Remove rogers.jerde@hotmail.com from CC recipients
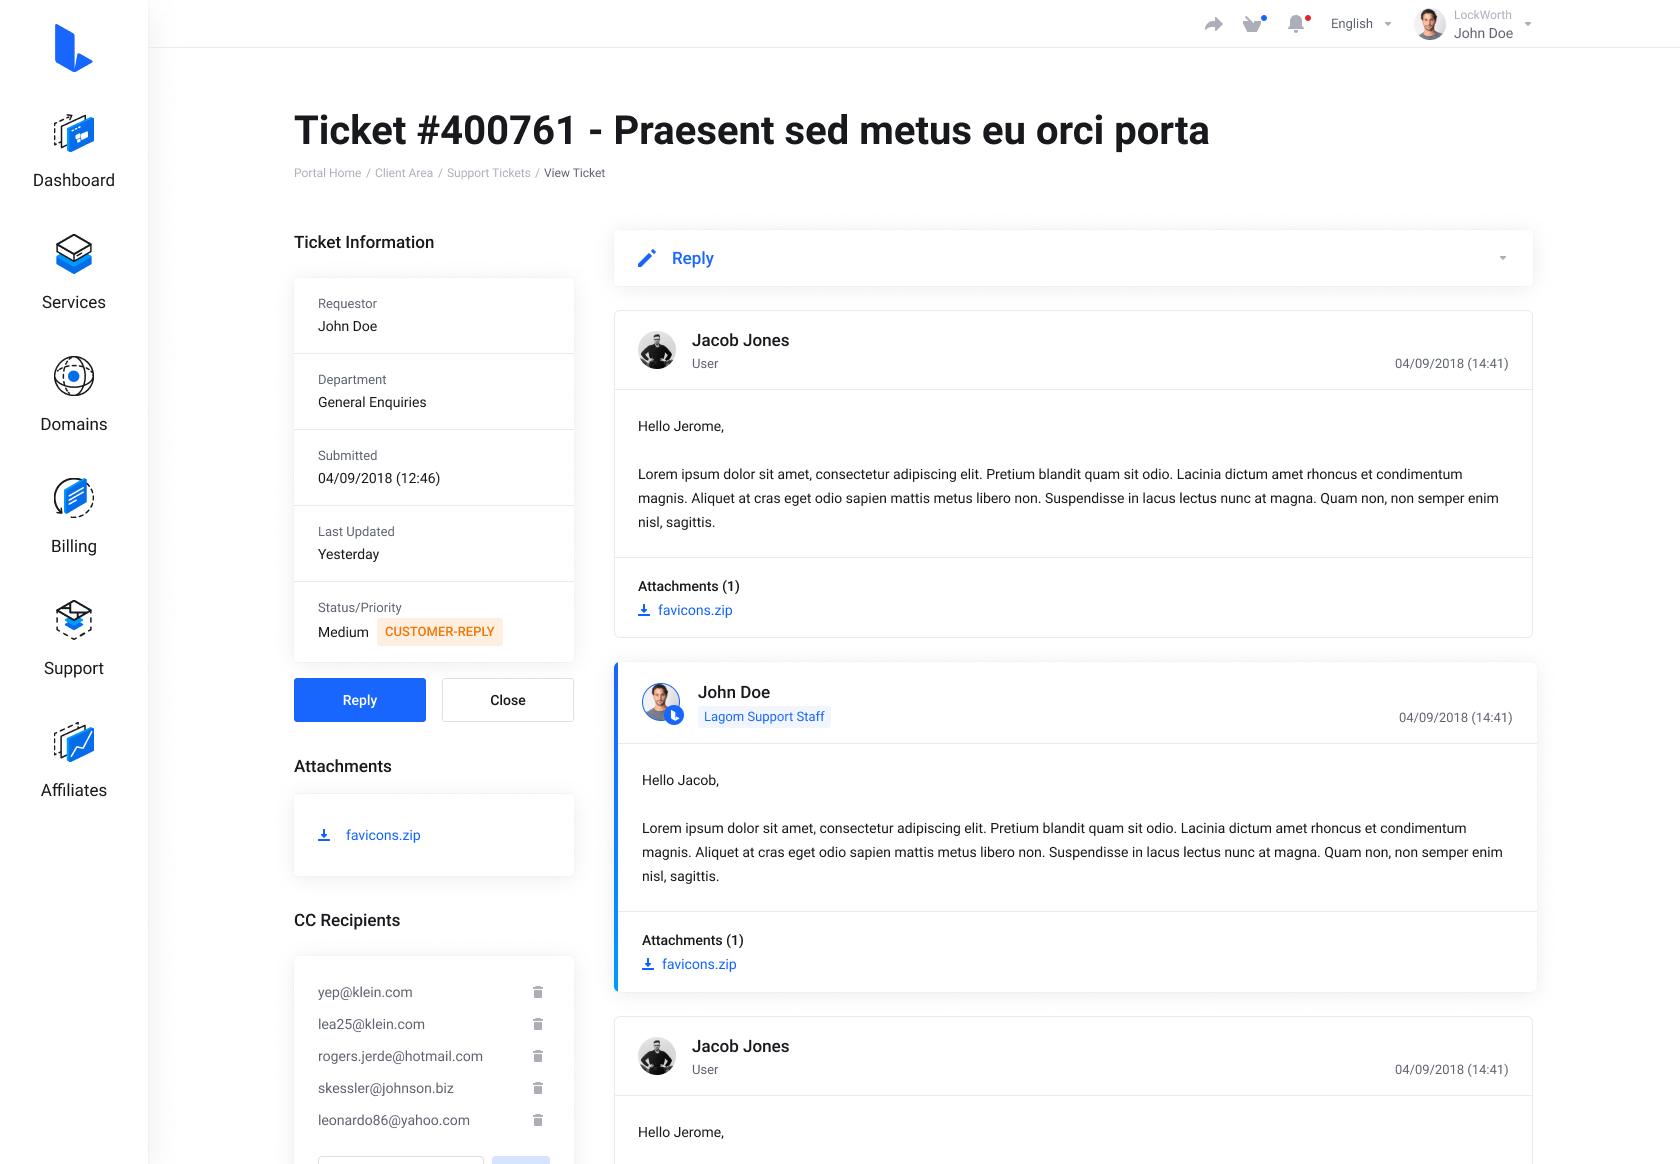This screenshot has height=1164, width=1680. (538, 1056)
